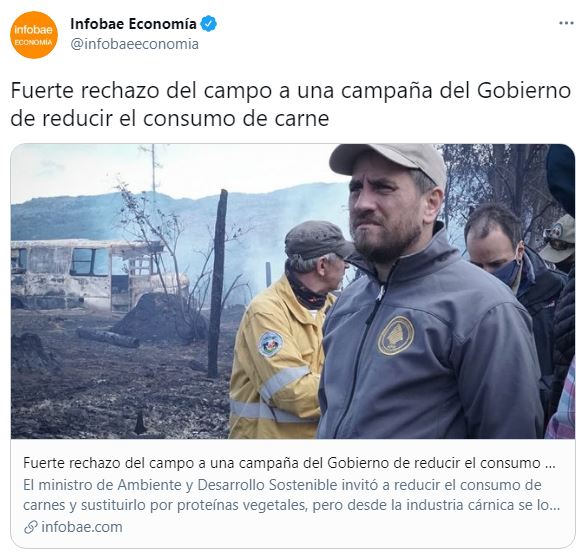Click the truncated card headline below the photo
Viewport: 584px width, 555px height.
point(289,463)
